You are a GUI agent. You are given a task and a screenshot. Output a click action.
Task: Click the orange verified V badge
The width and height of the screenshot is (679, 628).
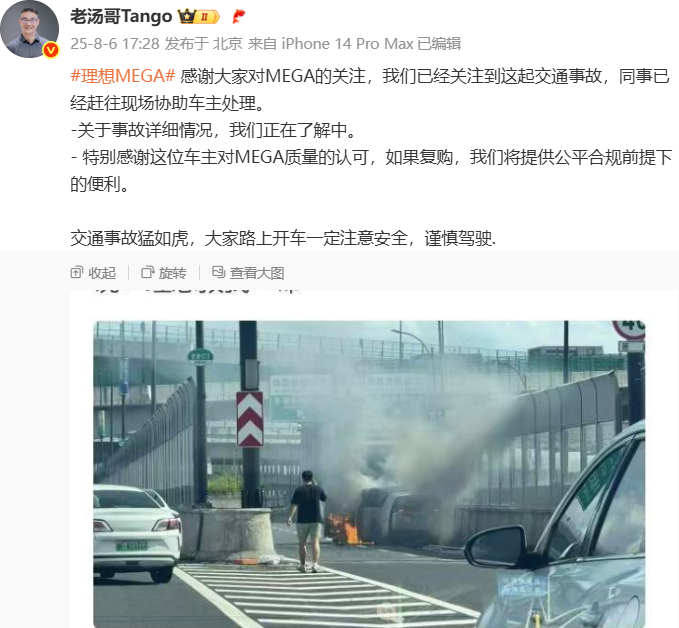pyautogui.click(x=51, y=50)
